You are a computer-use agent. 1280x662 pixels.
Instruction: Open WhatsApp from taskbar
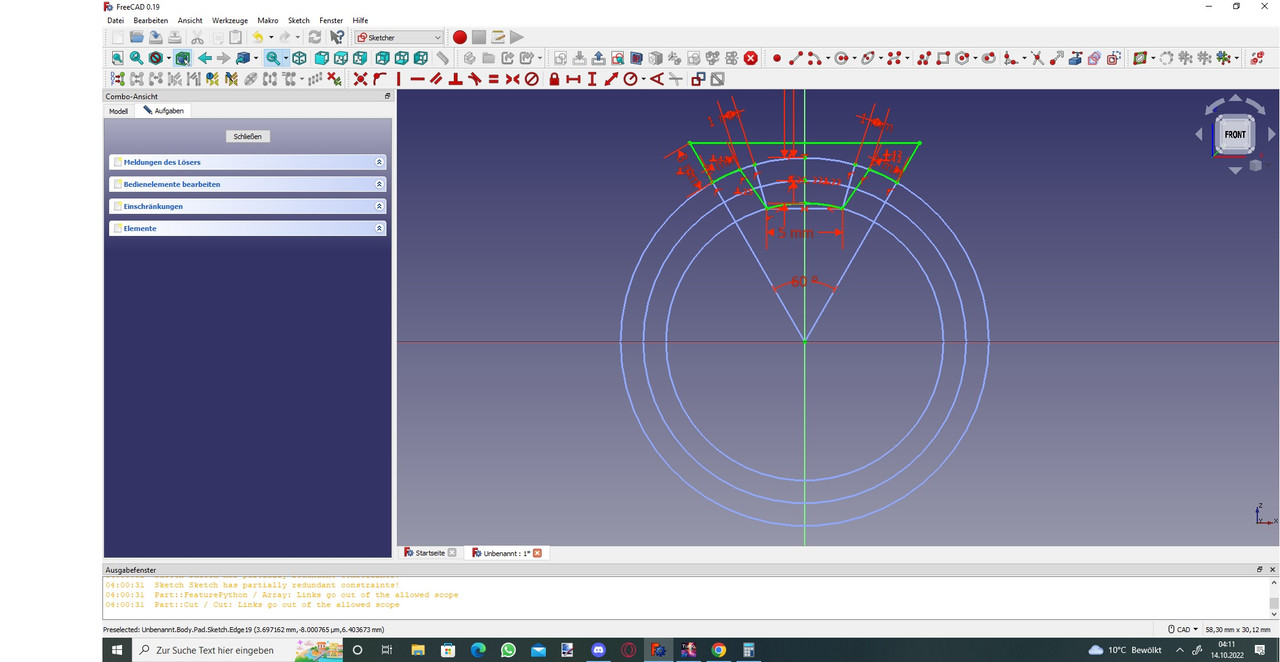[508, 650]
